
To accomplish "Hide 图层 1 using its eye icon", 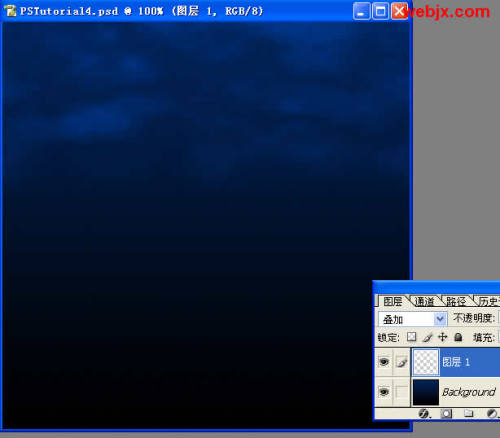I will click(x=384, y=362).
